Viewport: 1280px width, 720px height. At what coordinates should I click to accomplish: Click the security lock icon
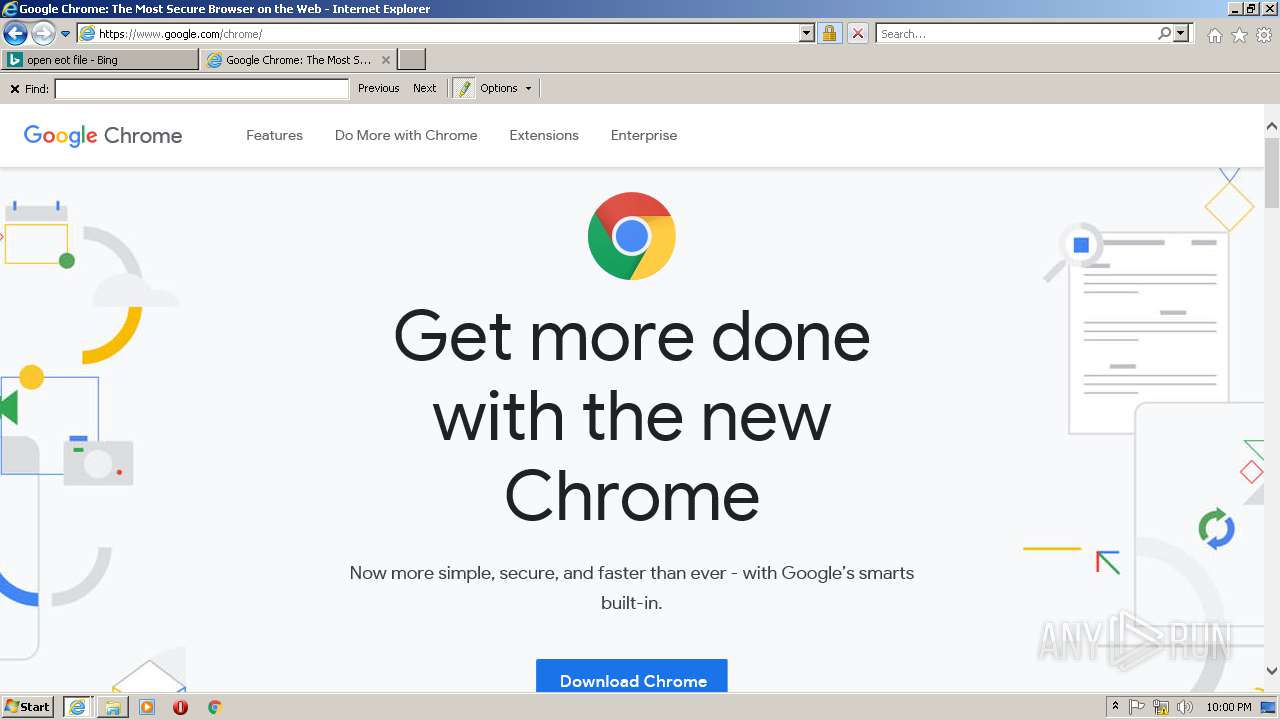click(x=829, y=34)
